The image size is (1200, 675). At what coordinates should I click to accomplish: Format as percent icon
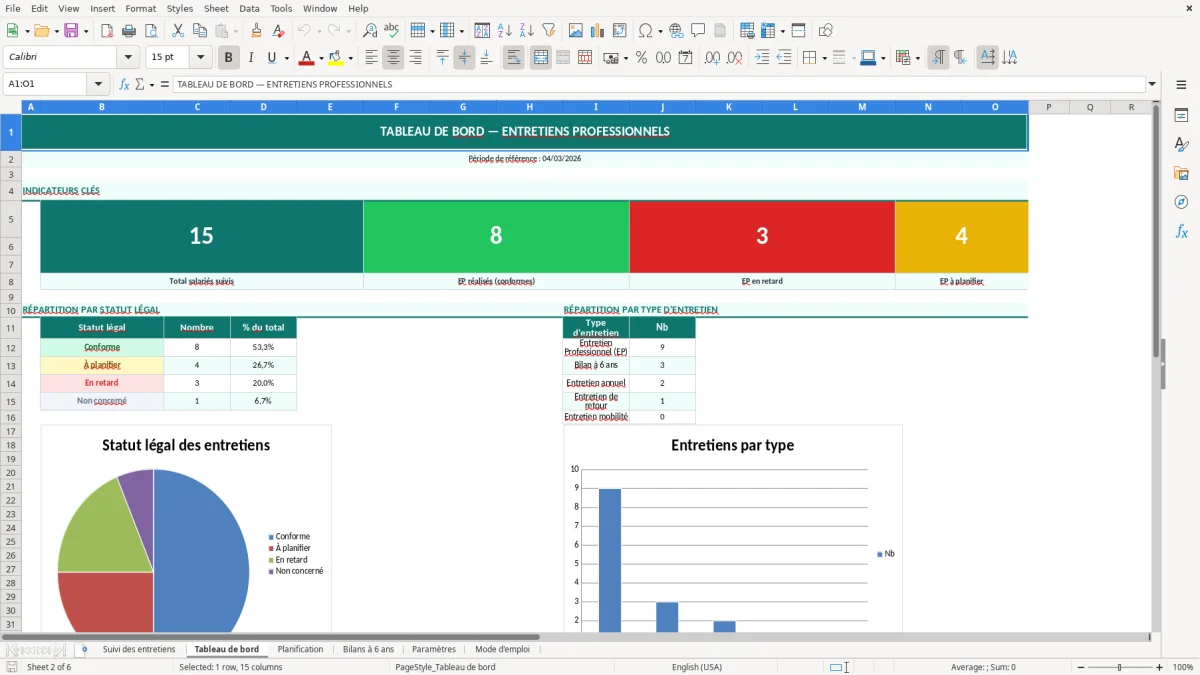pyautogui.click(x=641, y=58)
